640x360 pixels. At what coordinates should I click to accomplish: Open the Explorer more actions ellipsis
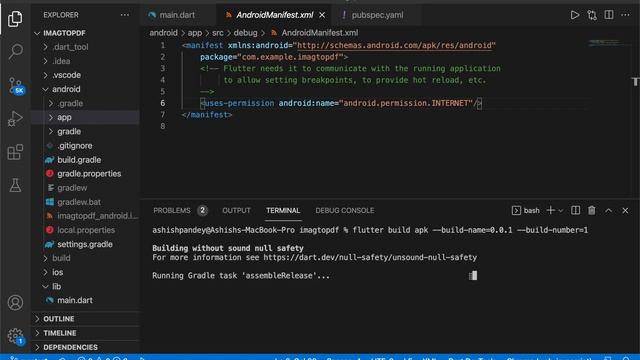pos(124,15)
